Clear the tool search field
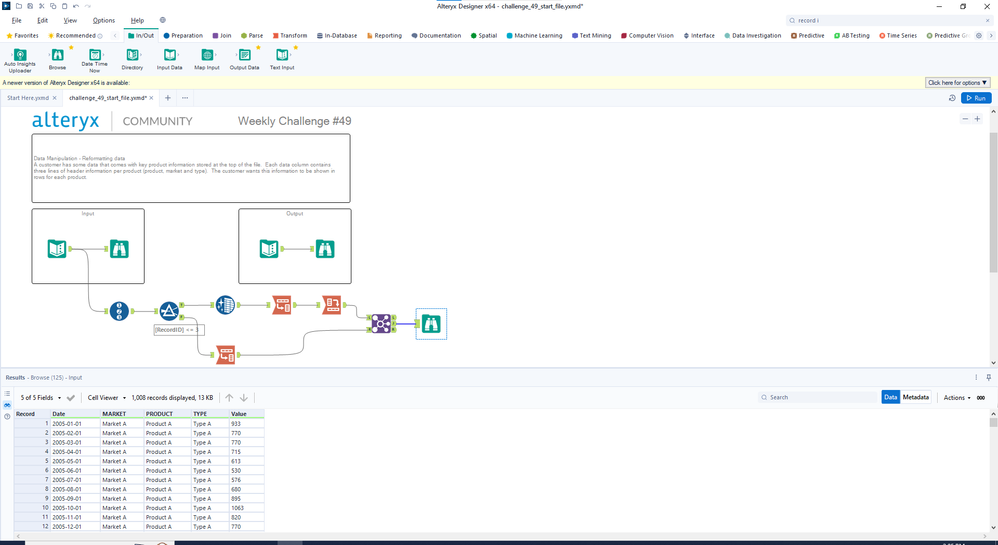Image resolution: width=998 pixels, height=545 pixels. (x=988, y=20)
